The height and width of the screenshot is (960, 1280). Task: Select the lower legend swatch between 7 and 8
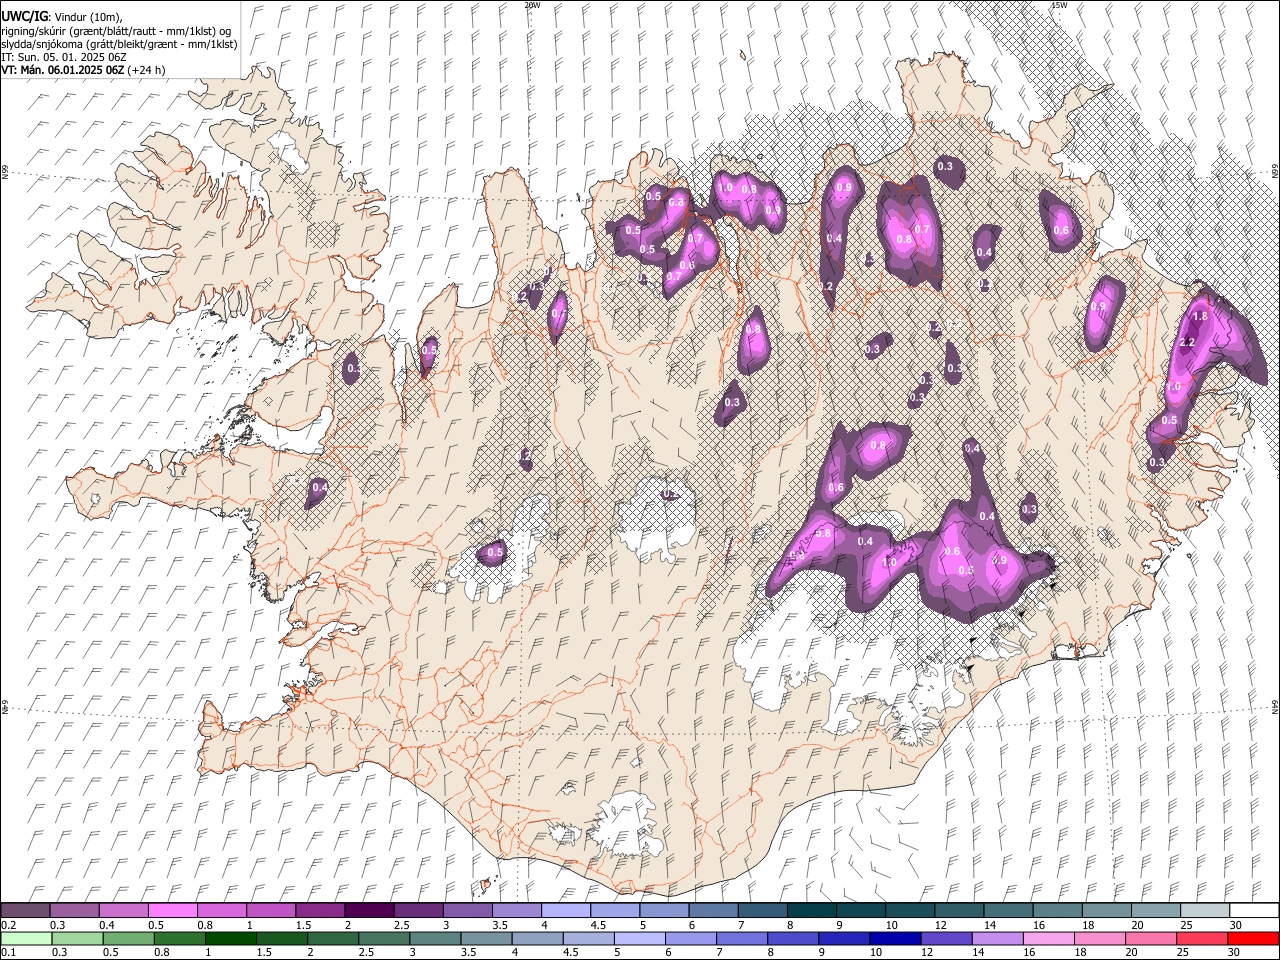(x=741, y=938)
